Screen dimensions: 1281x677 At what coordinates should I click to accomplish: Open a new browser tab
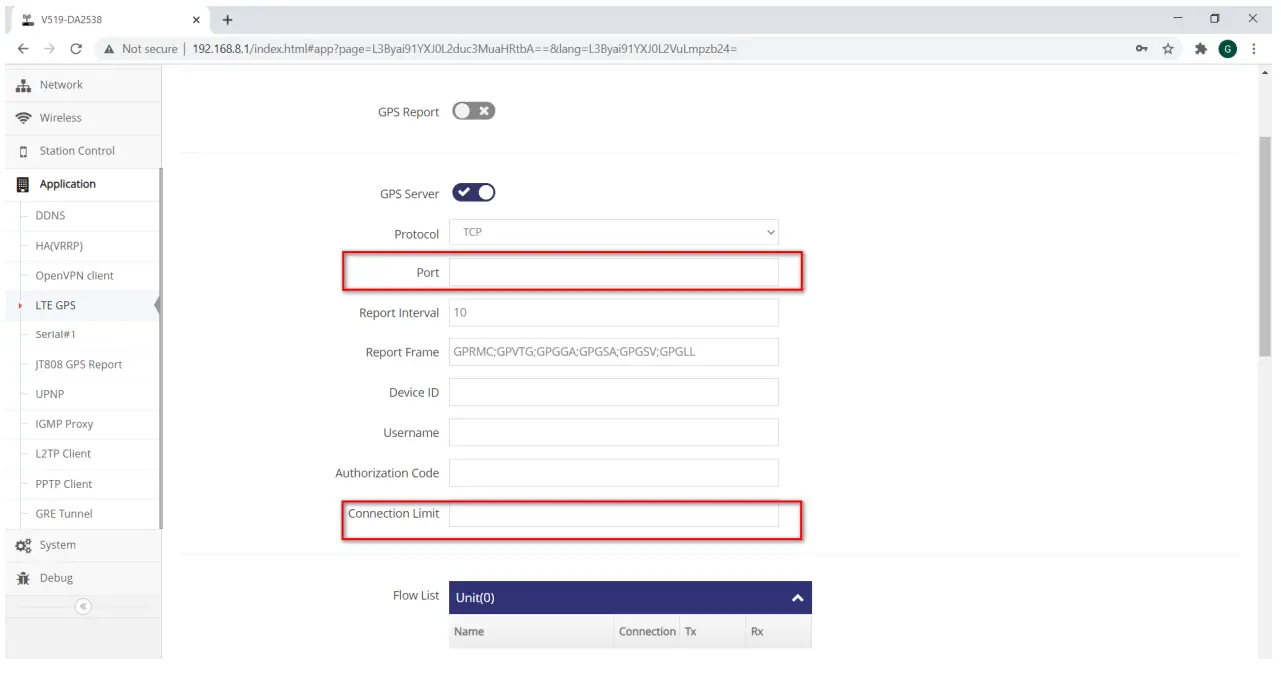tap(227, 20)
